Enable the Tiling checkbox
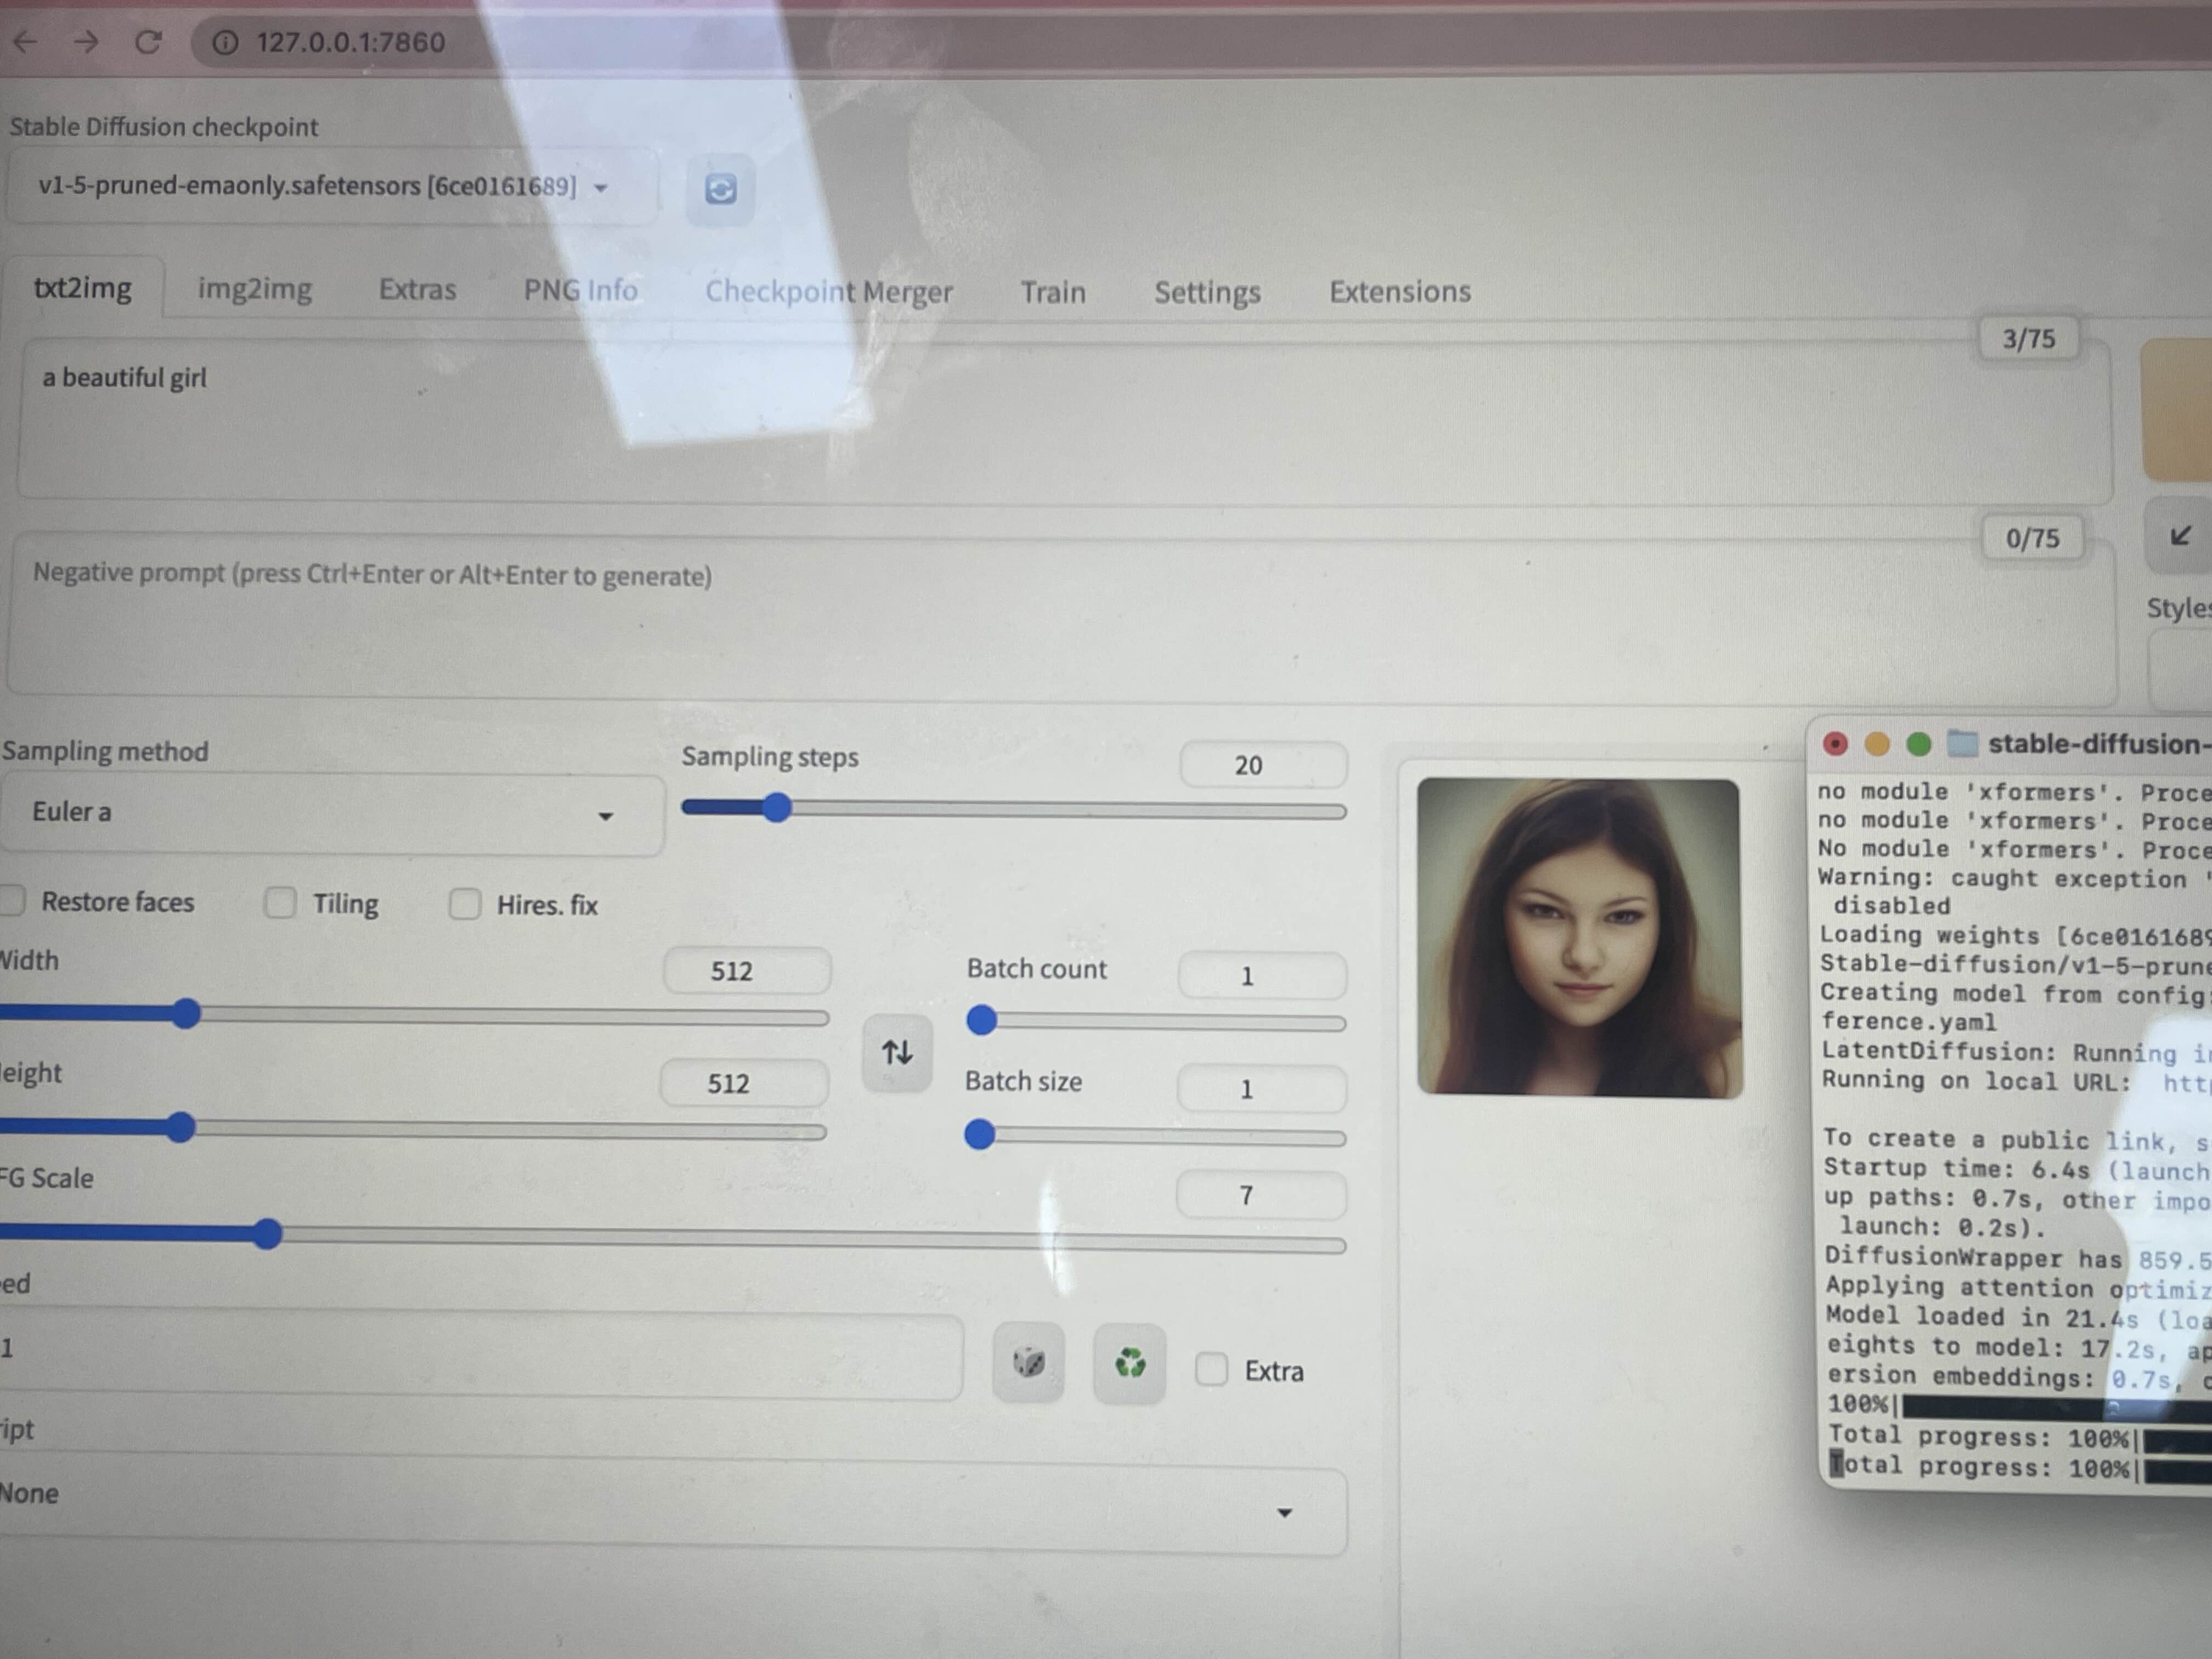The image size is (2212, 1659). 280,903
